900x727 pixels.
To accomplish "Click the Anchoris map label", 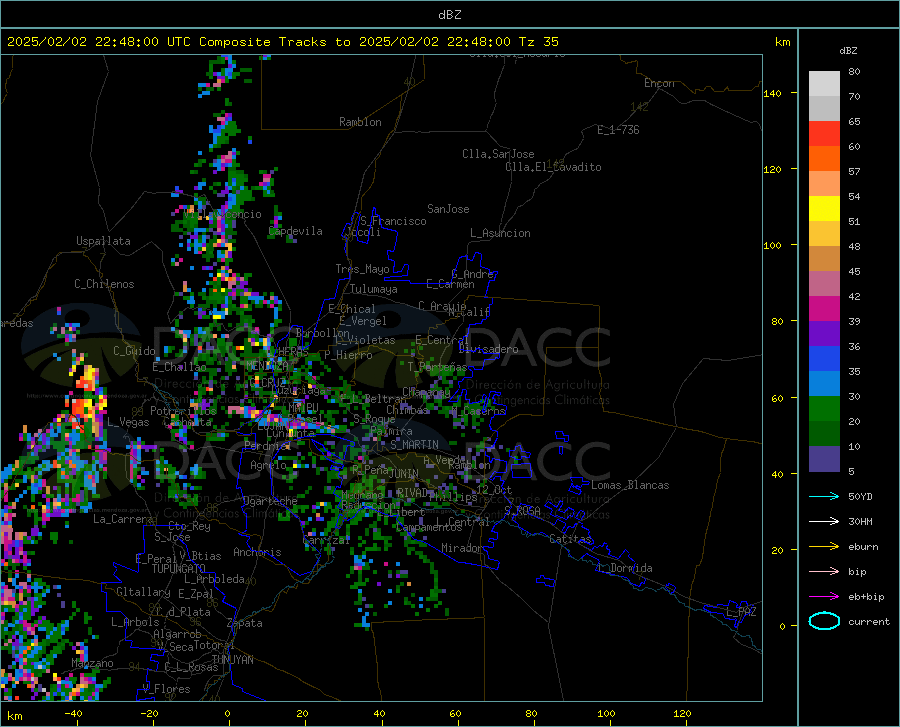I will pos(257,552).
